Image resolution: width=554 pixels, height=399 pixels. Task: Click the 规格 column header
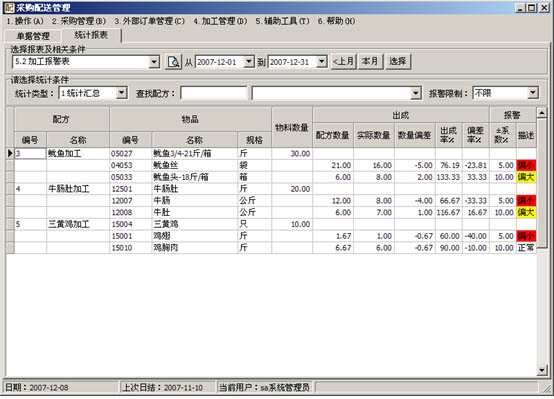[x=254, y=140]
